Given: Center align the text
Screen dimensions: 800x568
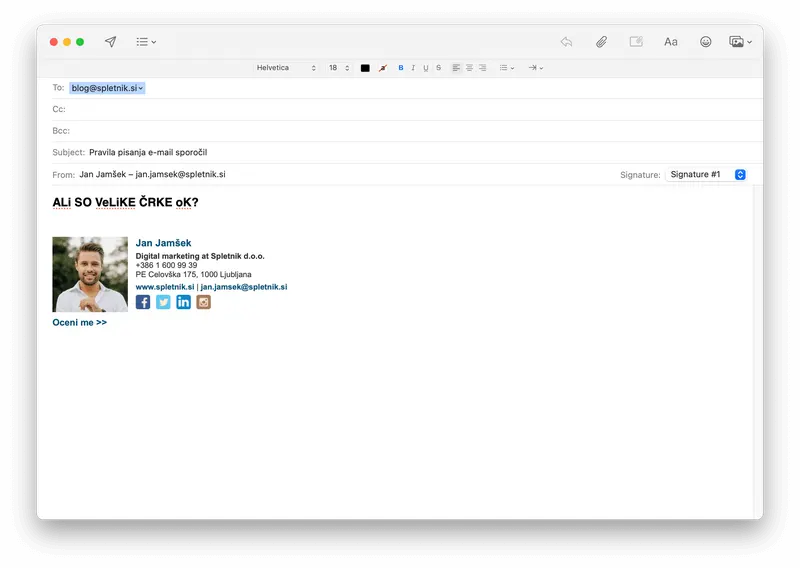Looking at the screenshot, I should pos(469,68).
